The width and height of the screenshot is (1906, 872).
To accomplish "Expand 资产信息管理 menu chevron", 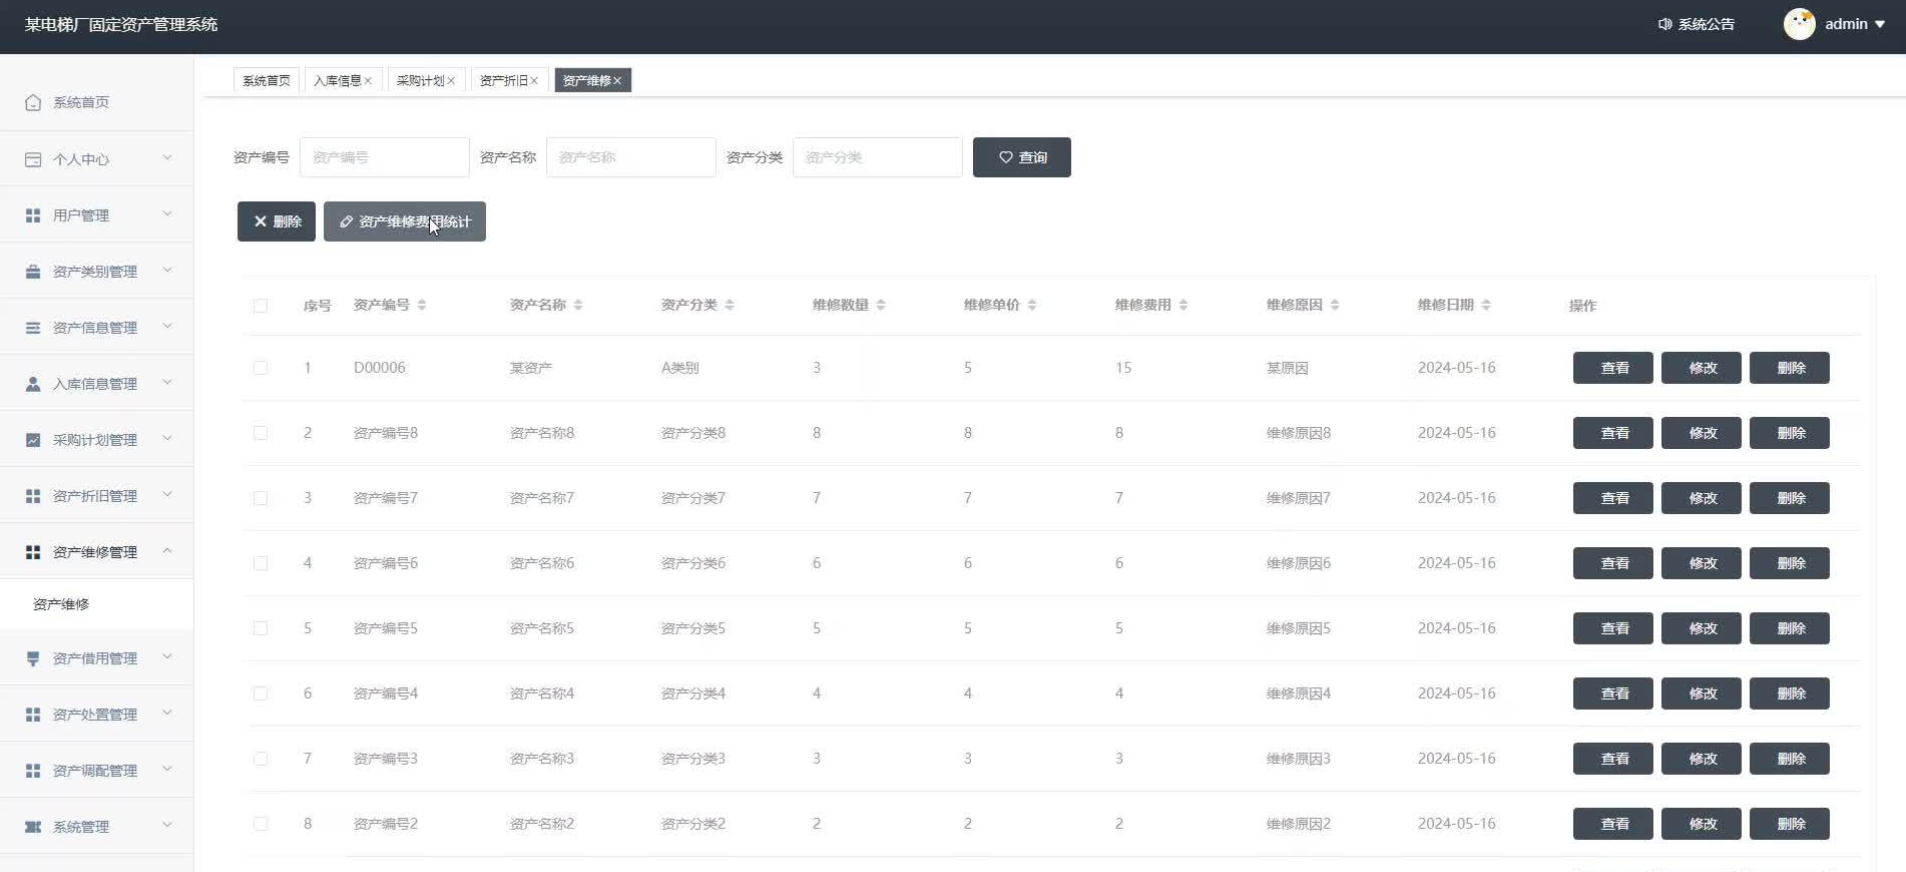I will point(167,326).
